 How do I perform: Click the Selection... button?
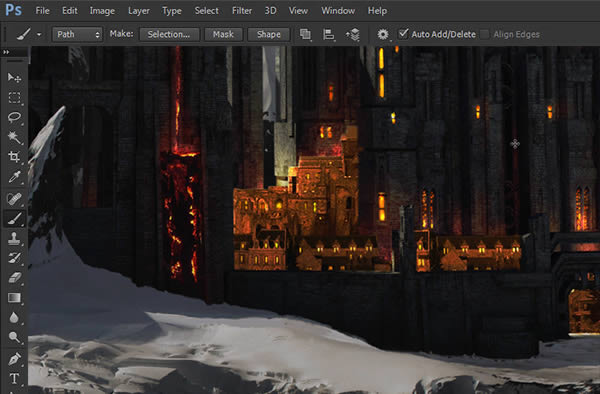169,34
